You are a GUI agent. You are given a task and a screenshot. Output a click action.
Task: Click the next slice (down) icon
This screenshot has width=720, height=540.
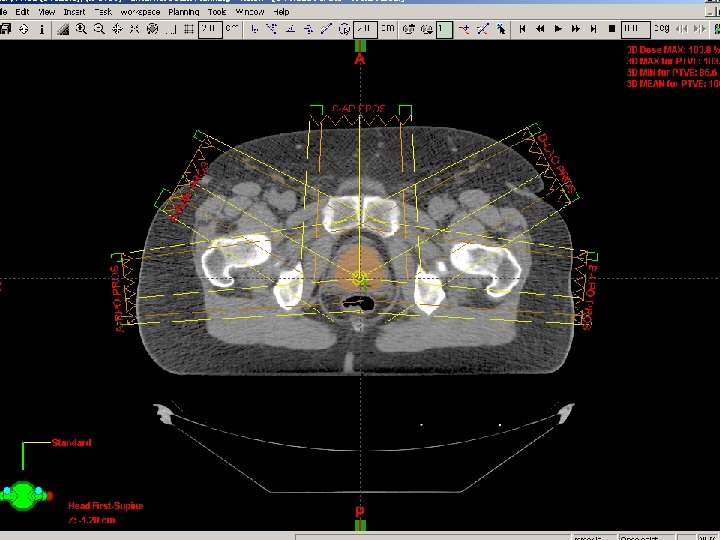[427, 29]
